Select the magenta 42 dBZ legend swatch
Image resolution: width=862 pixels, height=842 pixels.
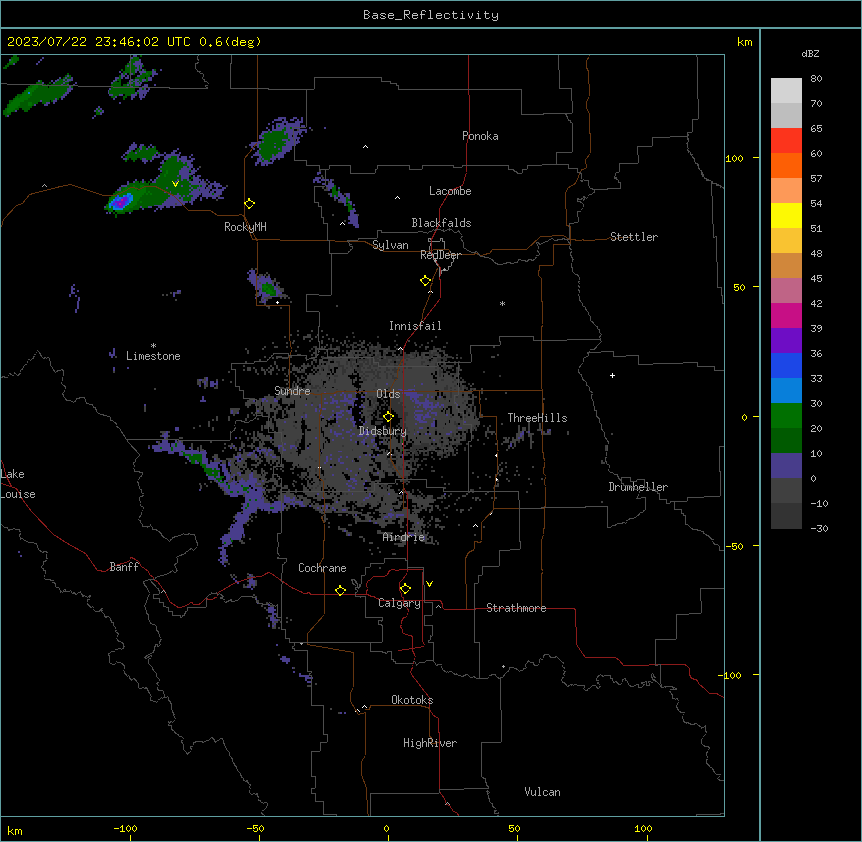[x=786, y=315]
